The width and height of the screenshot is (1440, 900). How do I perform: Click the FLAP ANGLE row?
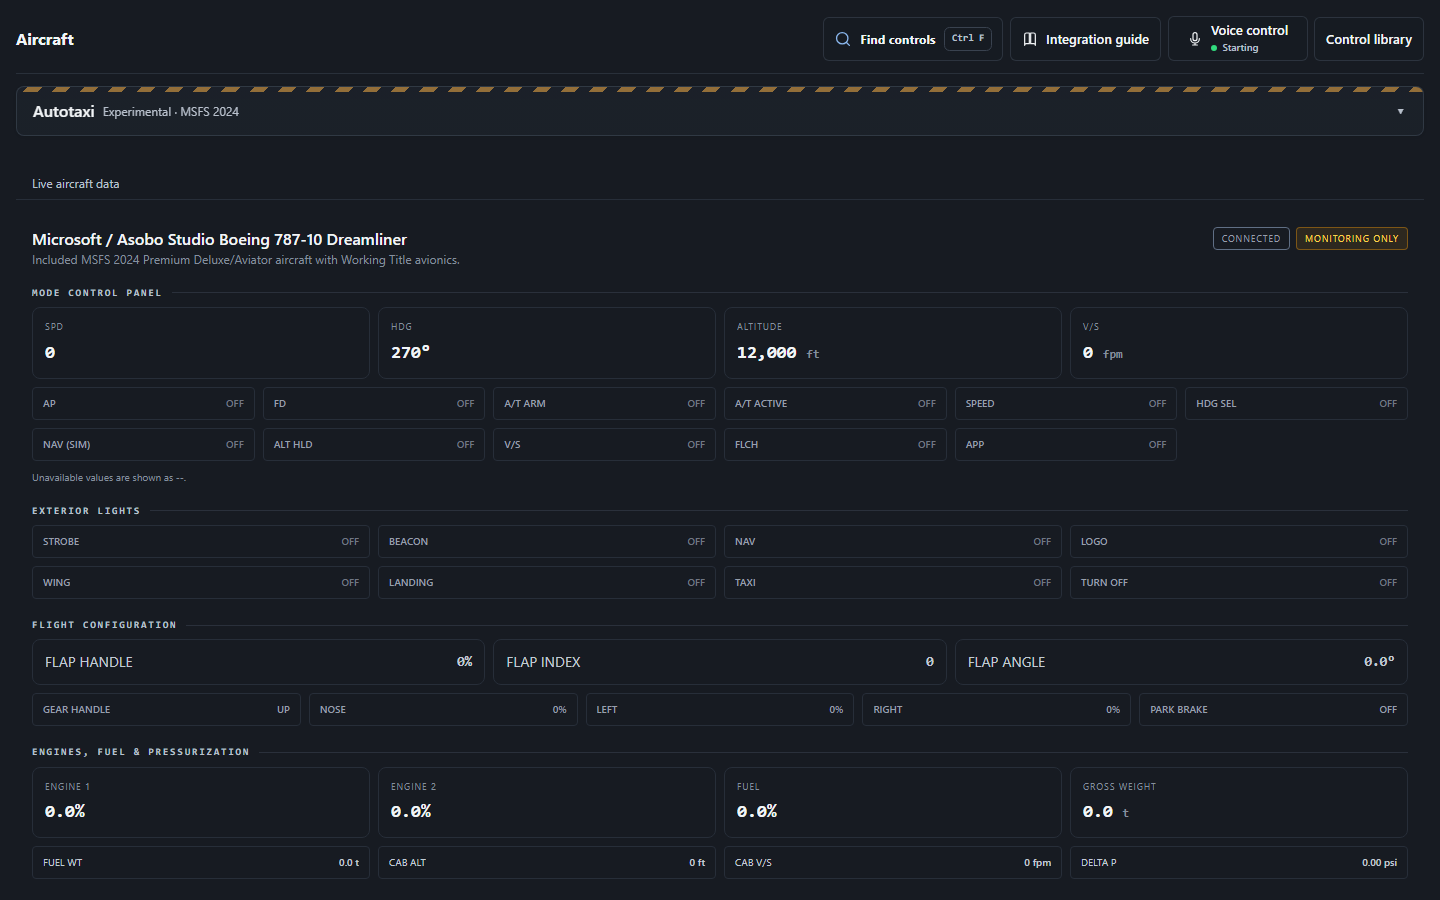(x=1181, y=662)
